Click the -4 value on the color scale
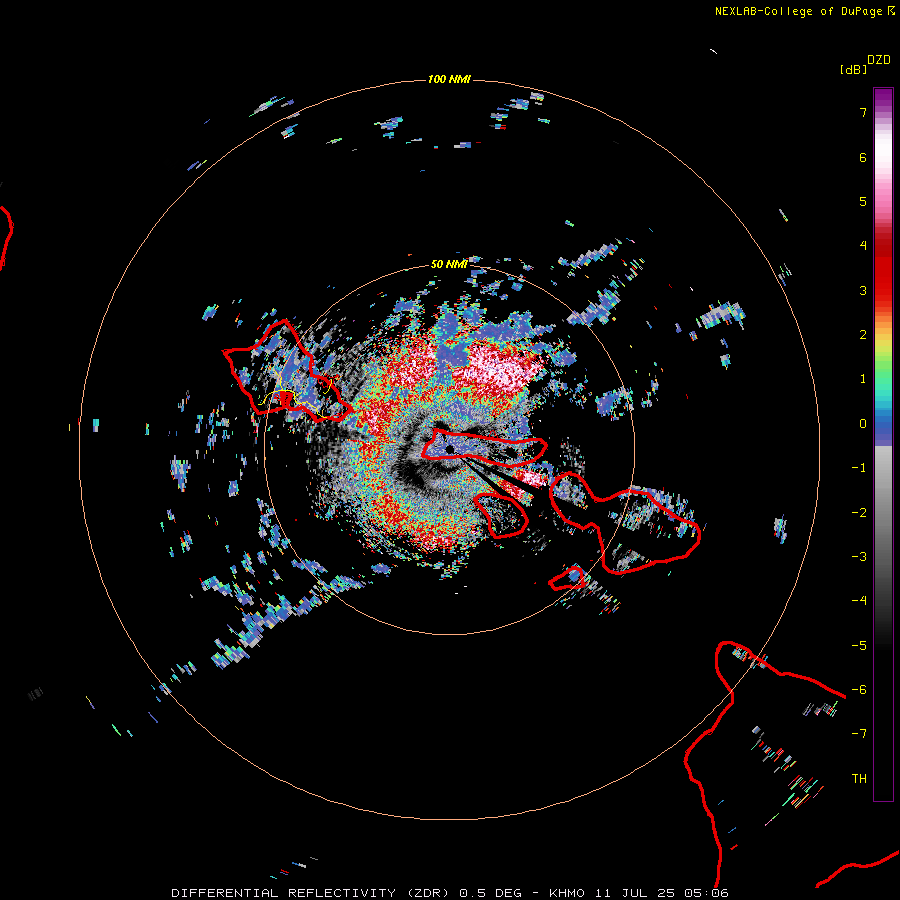Screen dimensions: 900x900 click(859, 601)
